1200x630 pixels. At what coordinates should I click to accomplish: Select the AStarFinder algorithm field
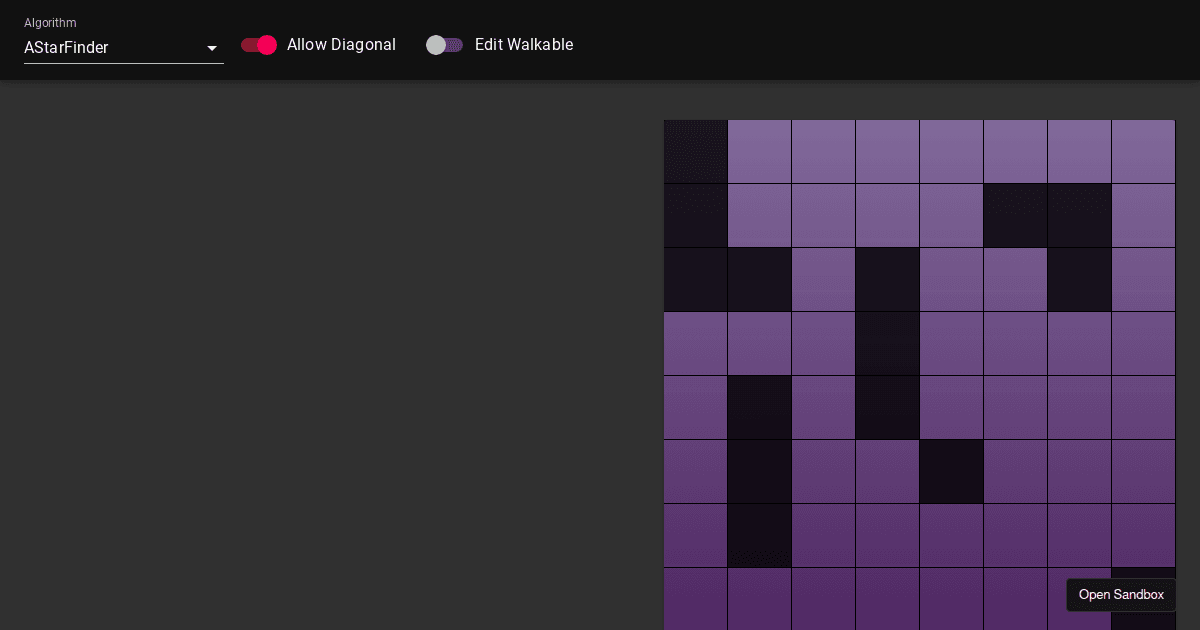(x=100, y=48)
